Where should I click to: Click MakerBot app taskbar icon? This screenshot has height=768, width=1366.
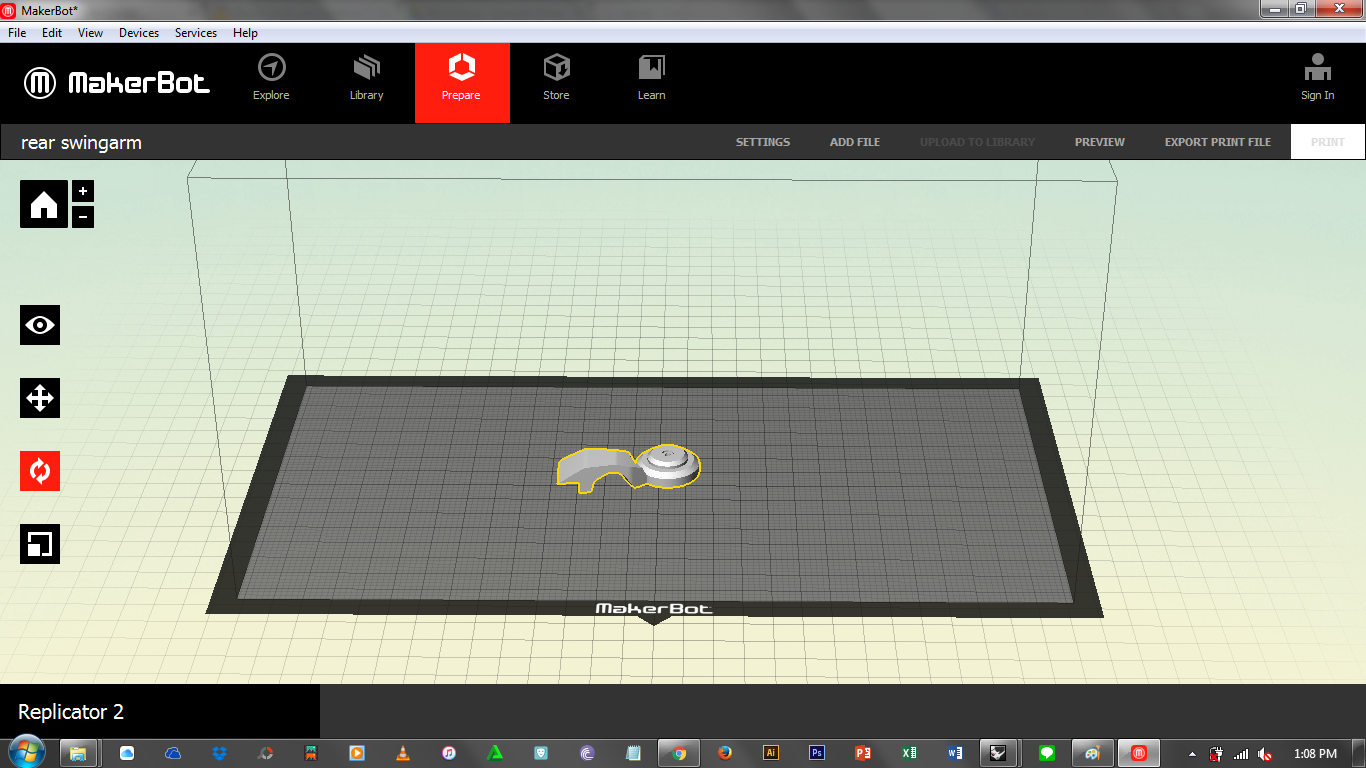pos(1139,753)
